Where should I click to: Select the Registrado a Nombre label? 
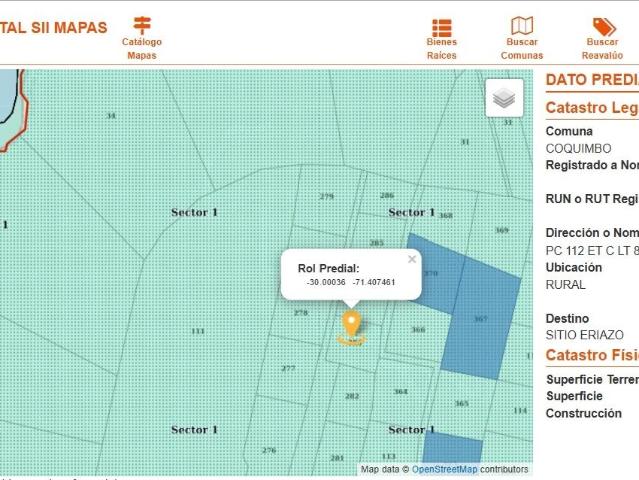(592, 165)
